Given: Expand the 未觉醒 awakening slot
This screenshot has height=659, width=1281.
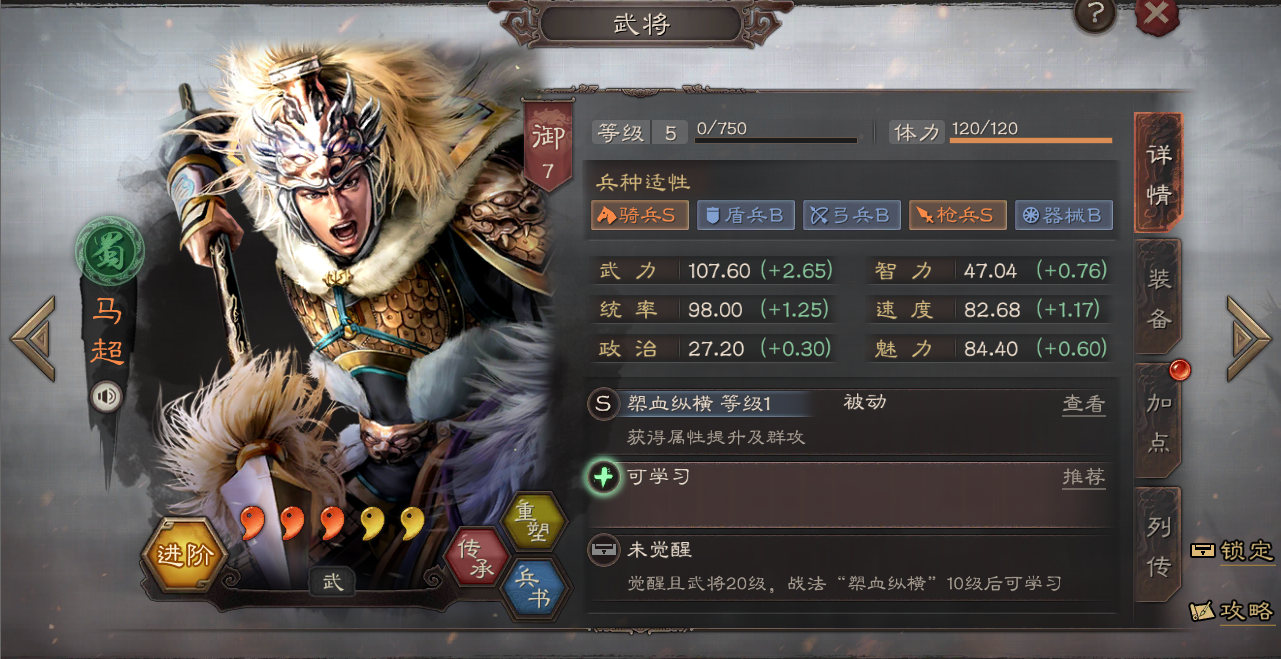Looking at the screenshot, I should point(849,566).
